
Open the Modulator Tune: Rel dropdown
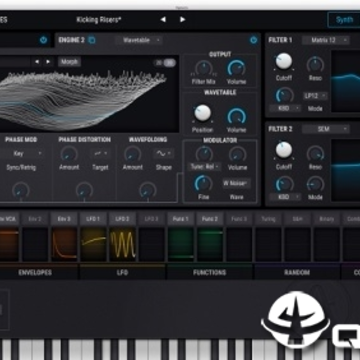click(x=204, y=166)
